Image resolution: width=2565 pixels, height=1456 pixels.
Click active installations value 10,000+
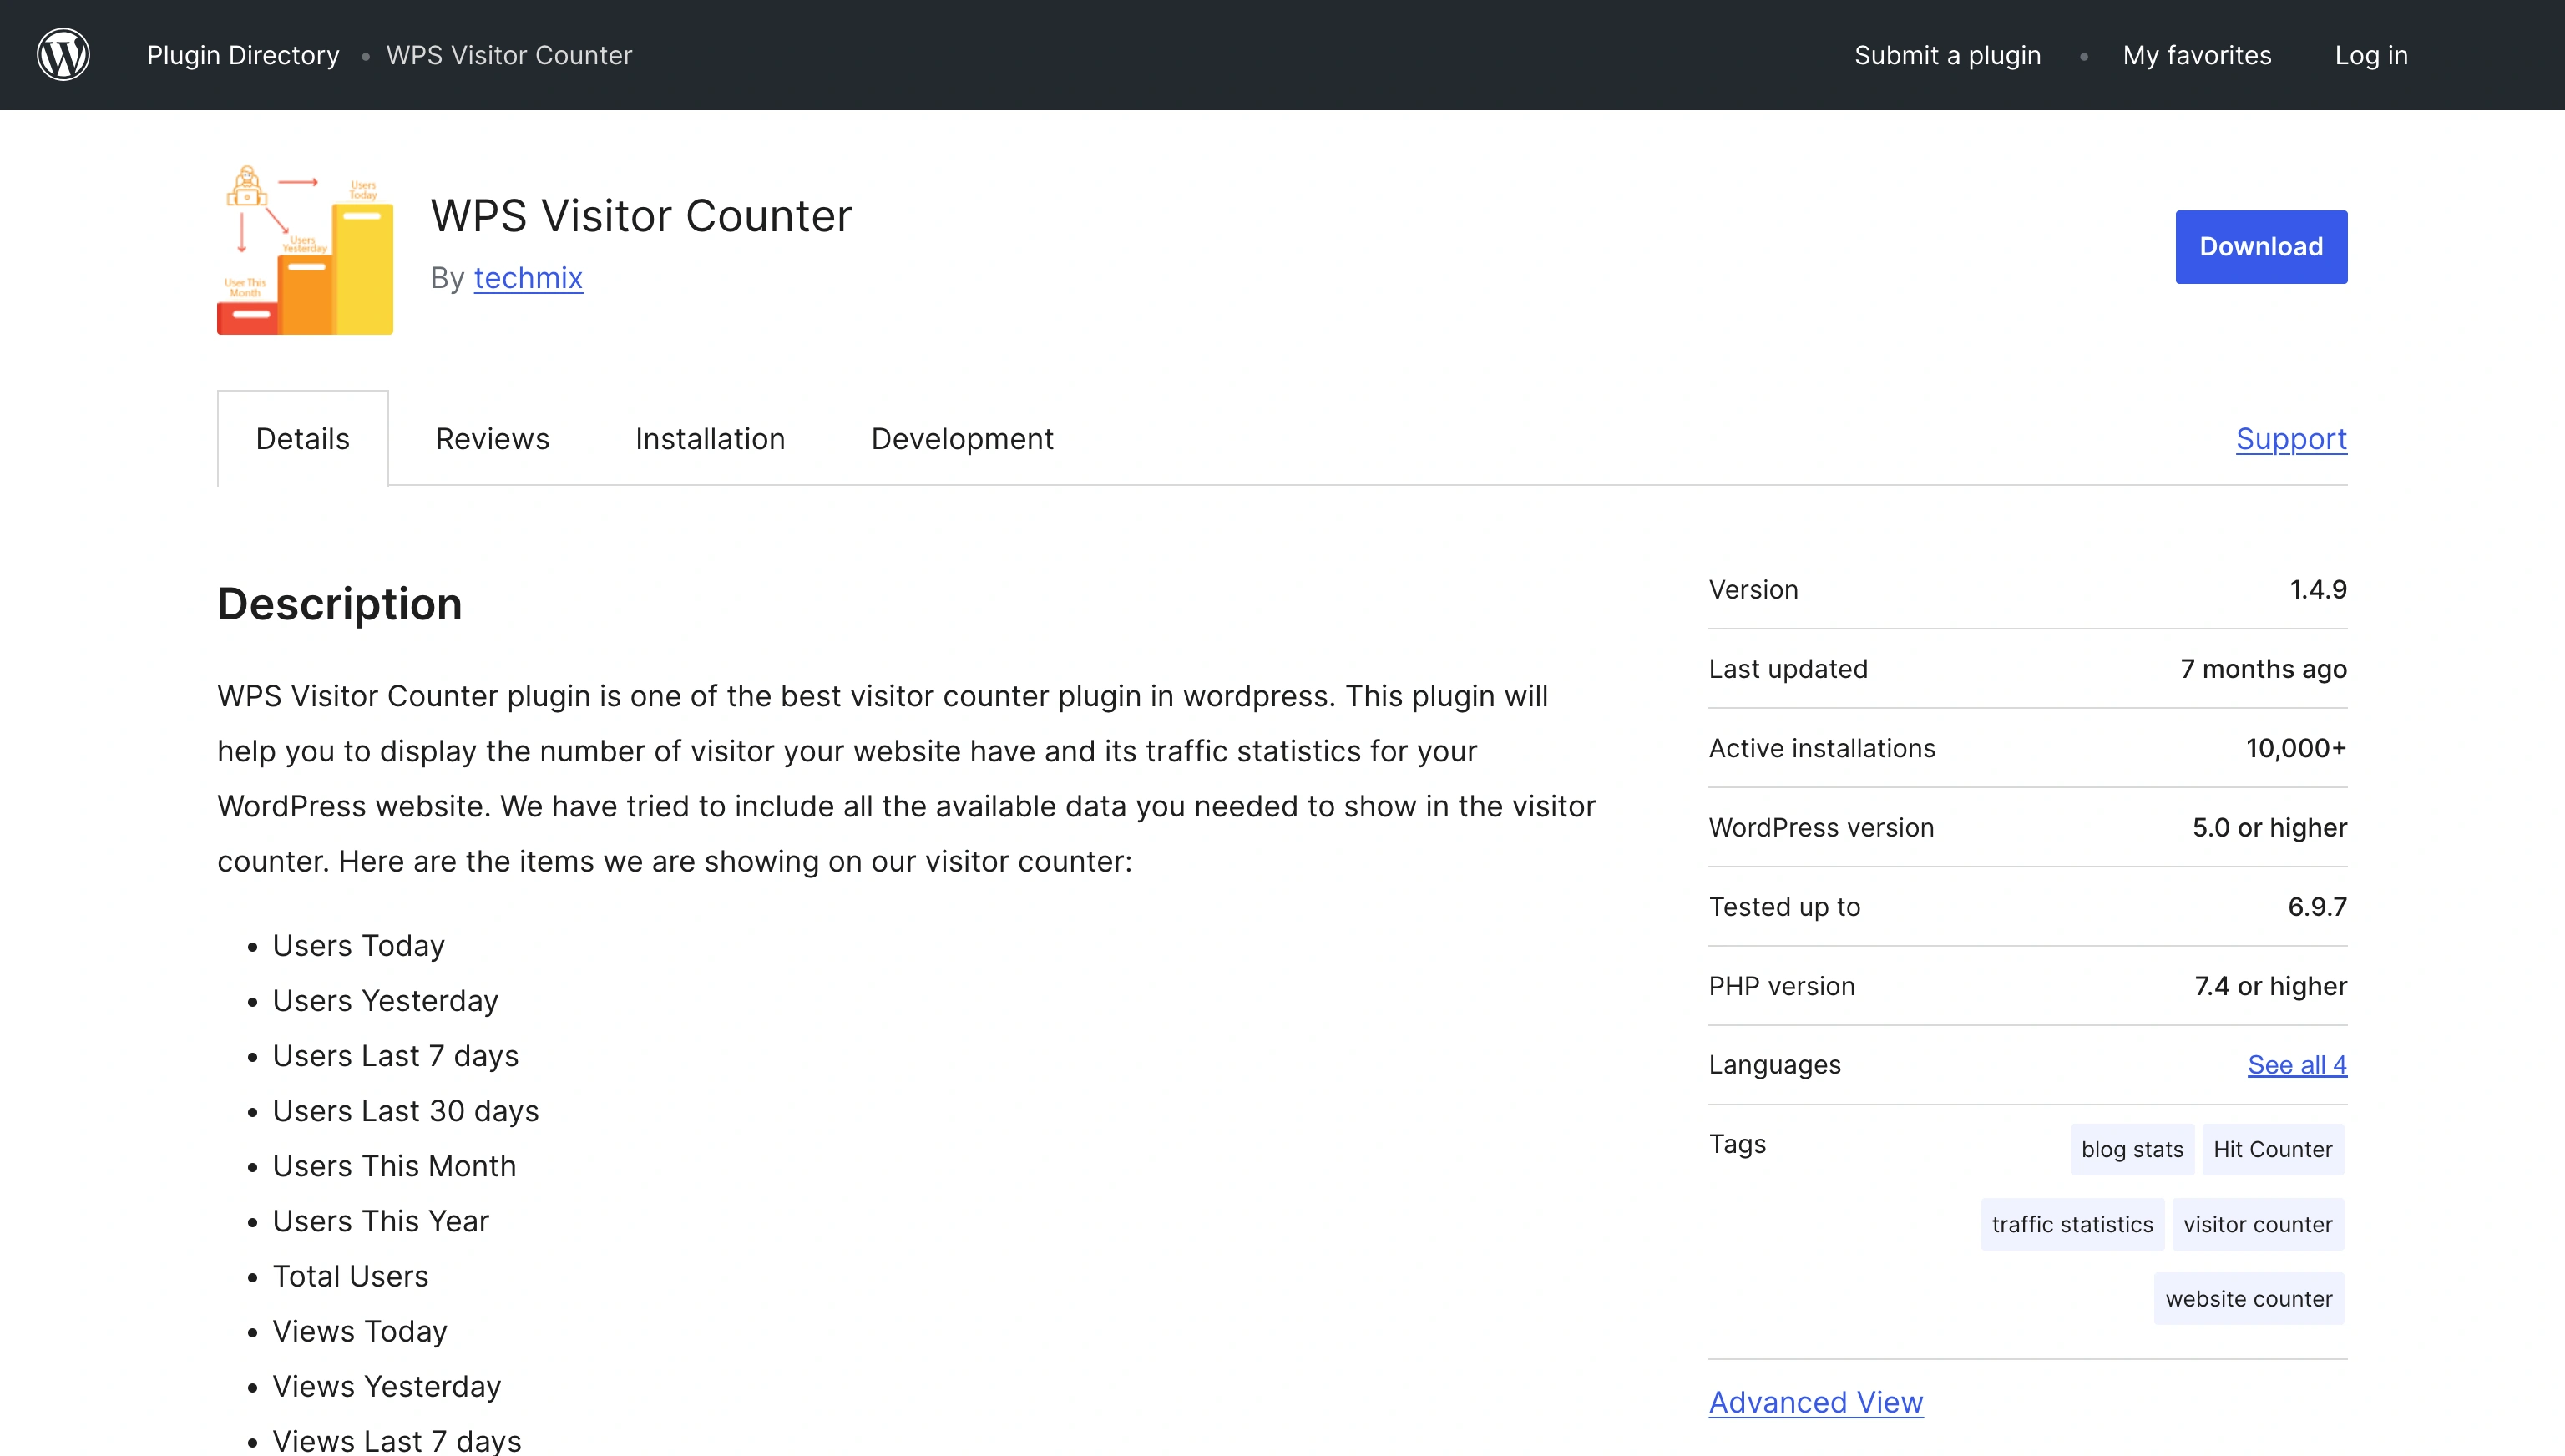click(x=2296, y=748)
